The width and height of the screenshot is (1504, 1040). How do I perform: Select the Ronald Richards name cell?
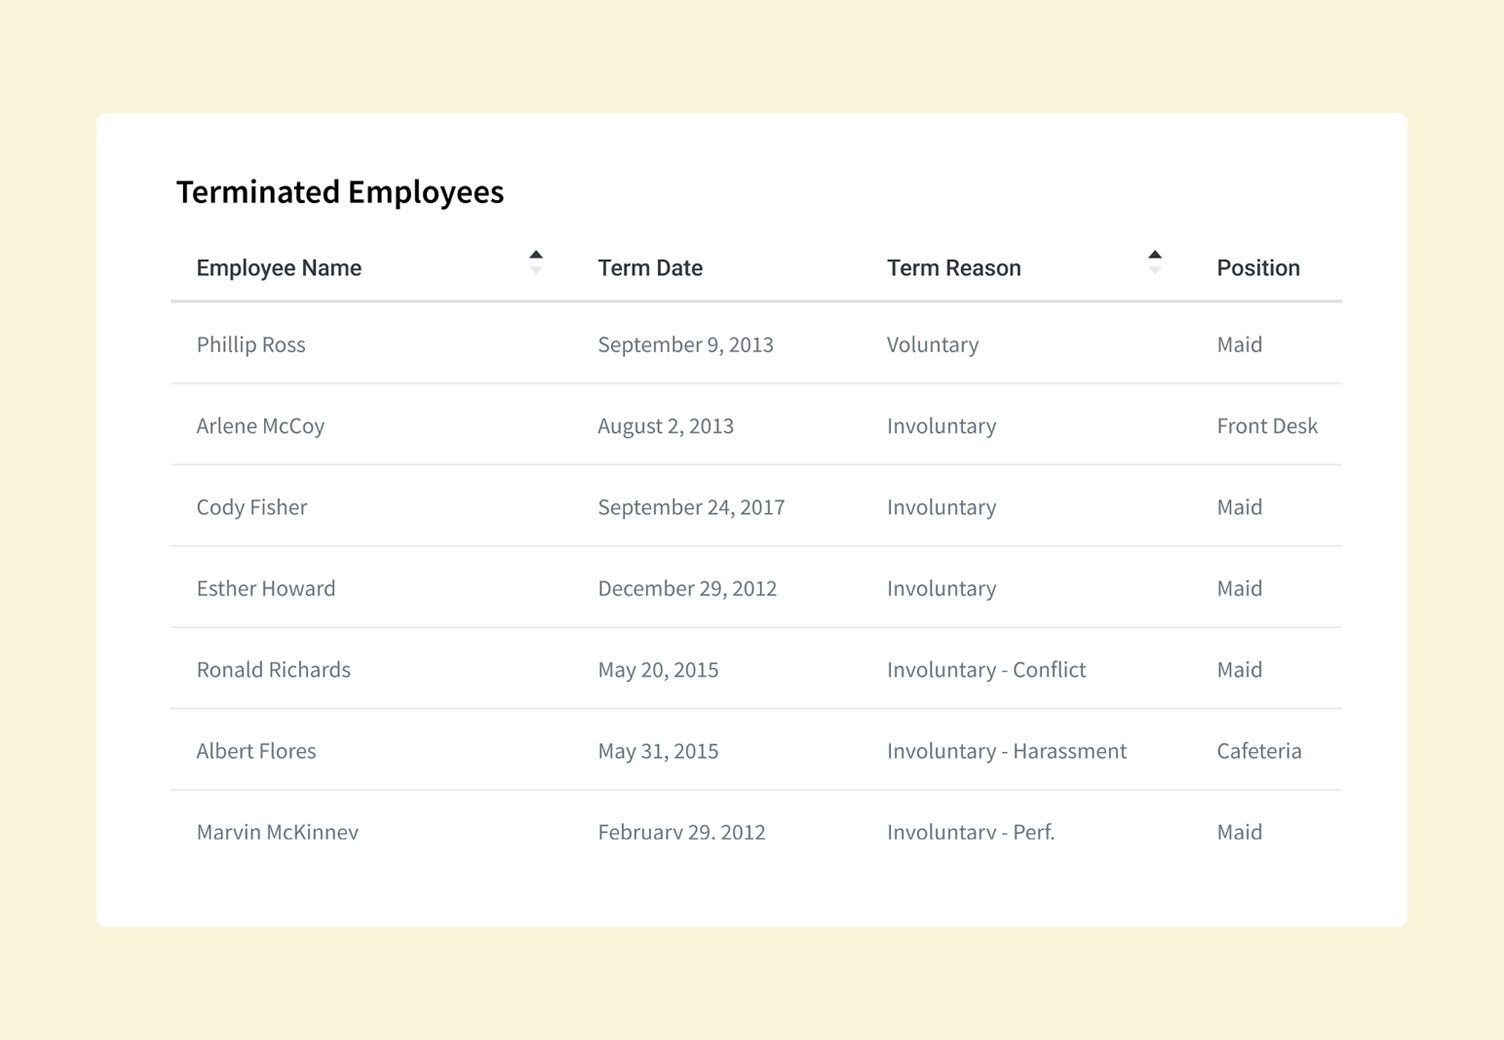[x=274, y=669]
